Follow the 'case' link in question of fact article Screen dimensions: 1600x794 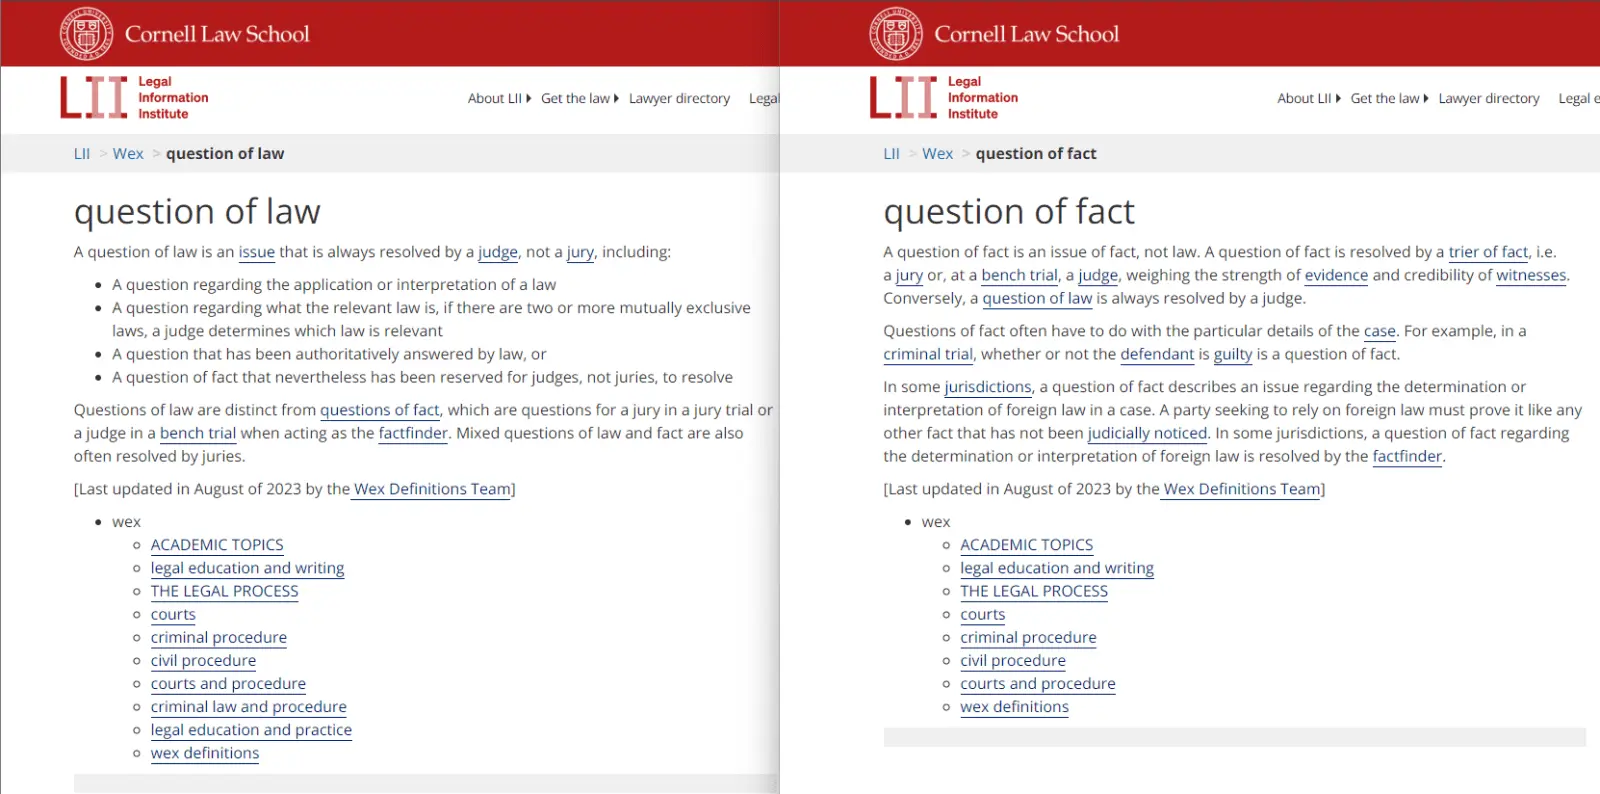click(x=1380, y=331)
